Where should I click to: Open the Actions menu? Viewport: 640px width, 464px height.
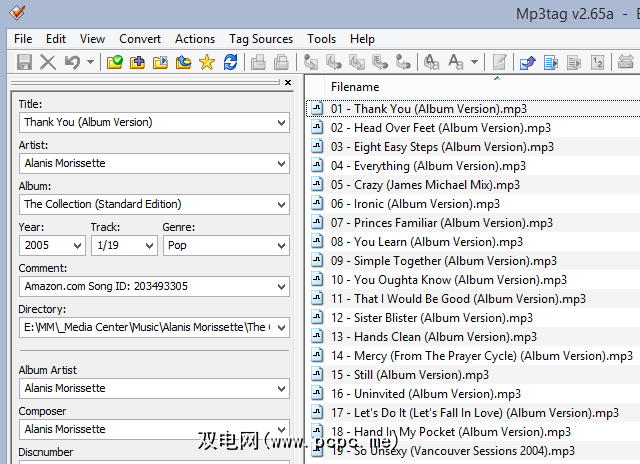[x=195, y=39]
